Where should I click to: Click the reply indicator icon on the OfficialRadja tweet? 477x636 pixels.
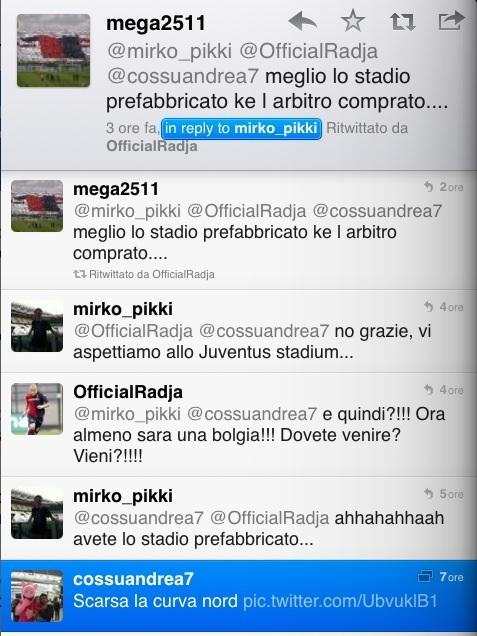pos(429,390)
